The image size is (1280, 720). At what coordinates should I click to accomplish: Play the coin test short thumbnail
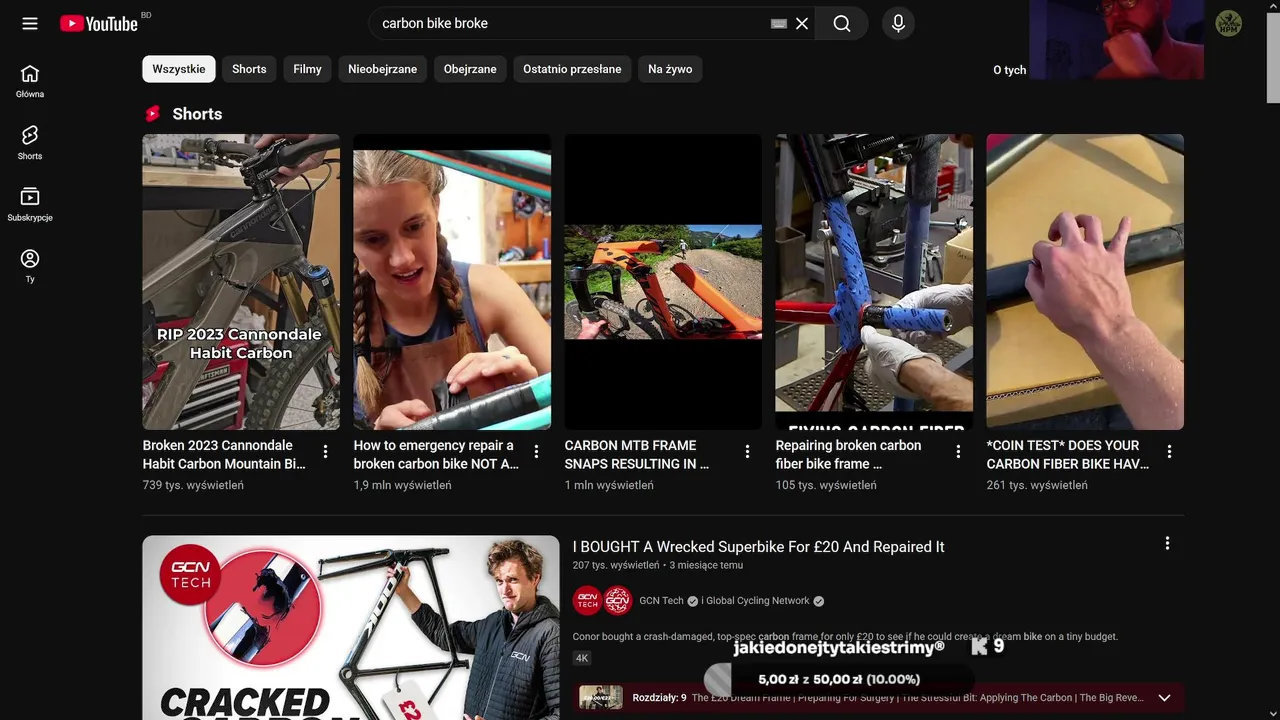1085,282
